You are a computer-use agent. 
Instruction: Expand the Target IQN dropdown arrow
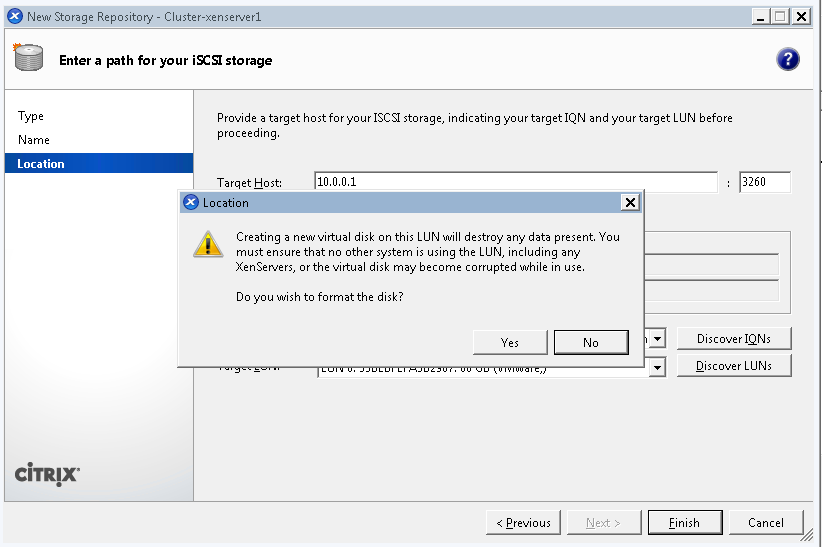click(x=657, y=339)
